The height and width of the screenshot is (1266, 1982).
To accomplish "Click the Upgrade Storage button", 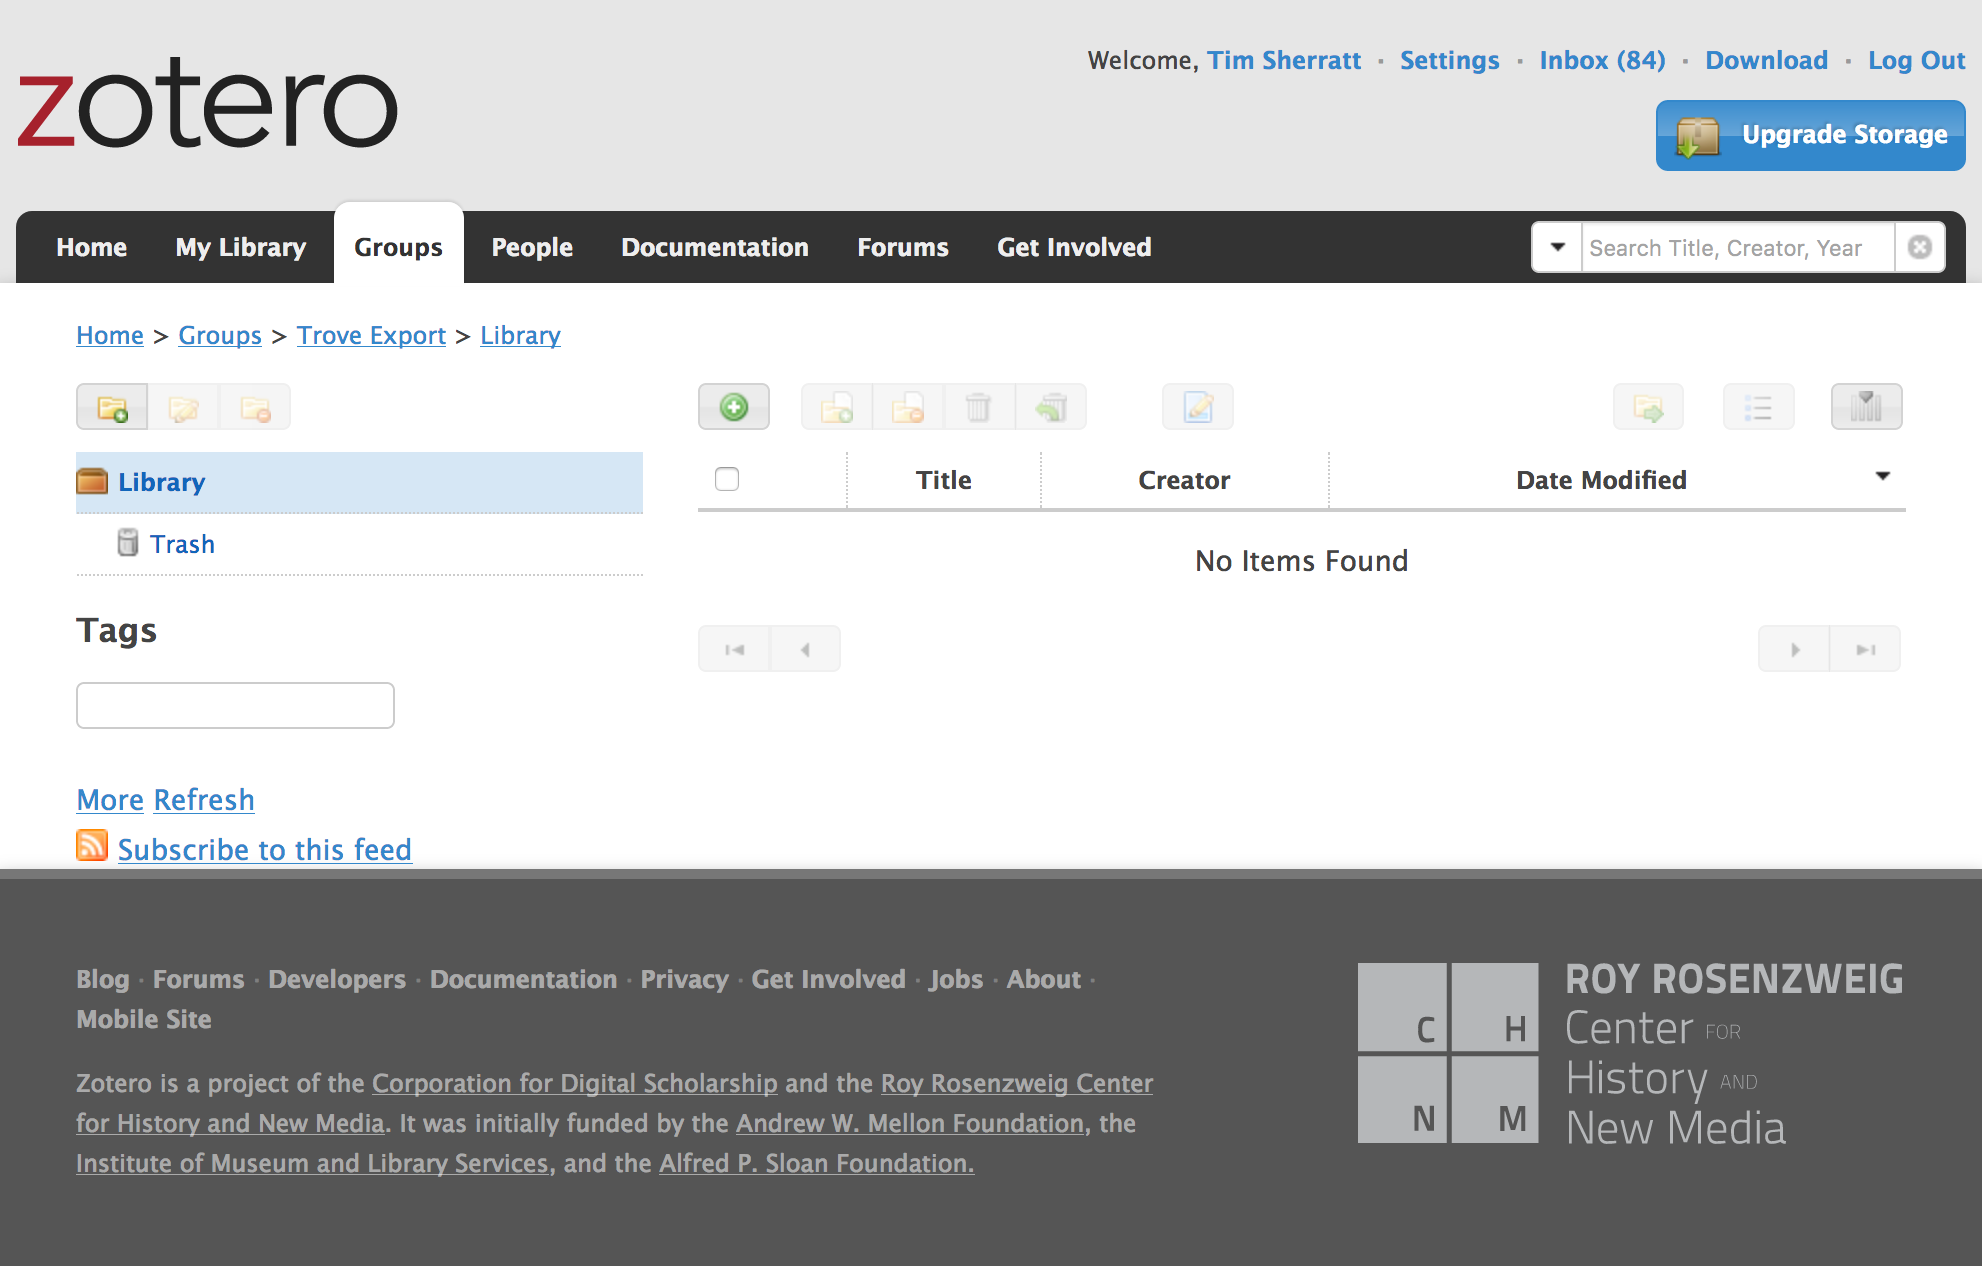I will 1810,135.
